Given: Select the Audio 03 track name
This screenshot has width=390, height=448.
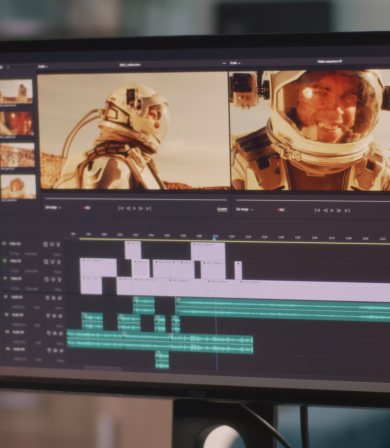Looking at the screenshot, I should [x=18, y=332].
